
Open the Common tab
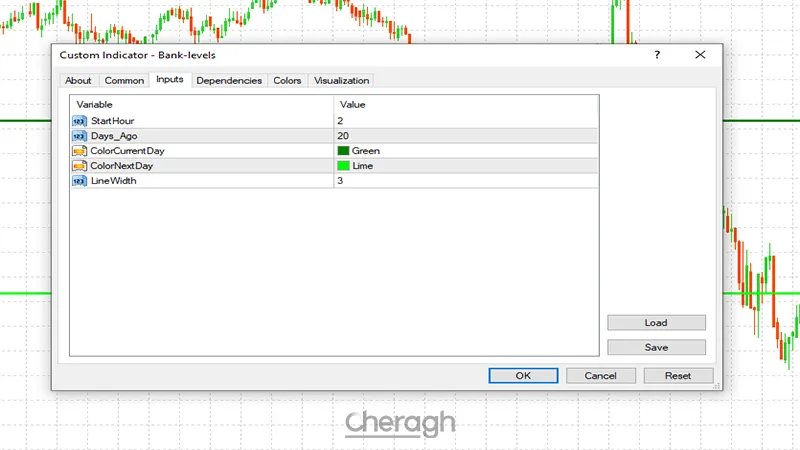[x=125, y=81]
